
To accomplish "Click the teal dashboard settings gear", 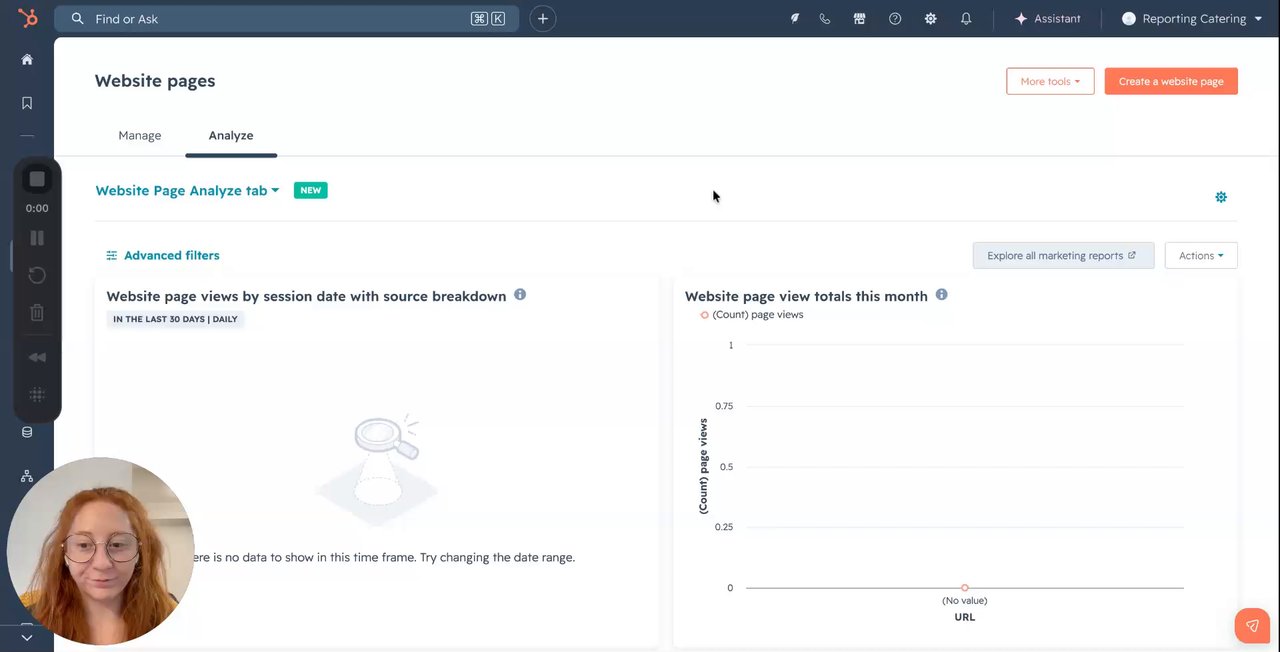I will click(1221, 197).
